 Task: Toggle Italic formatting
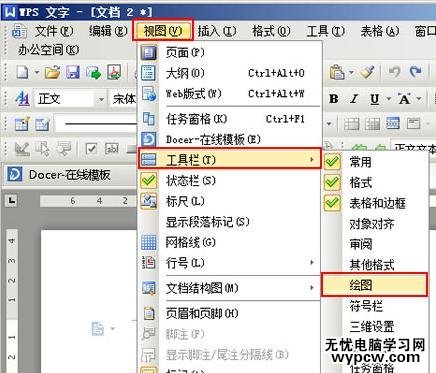tap(354, 99)
